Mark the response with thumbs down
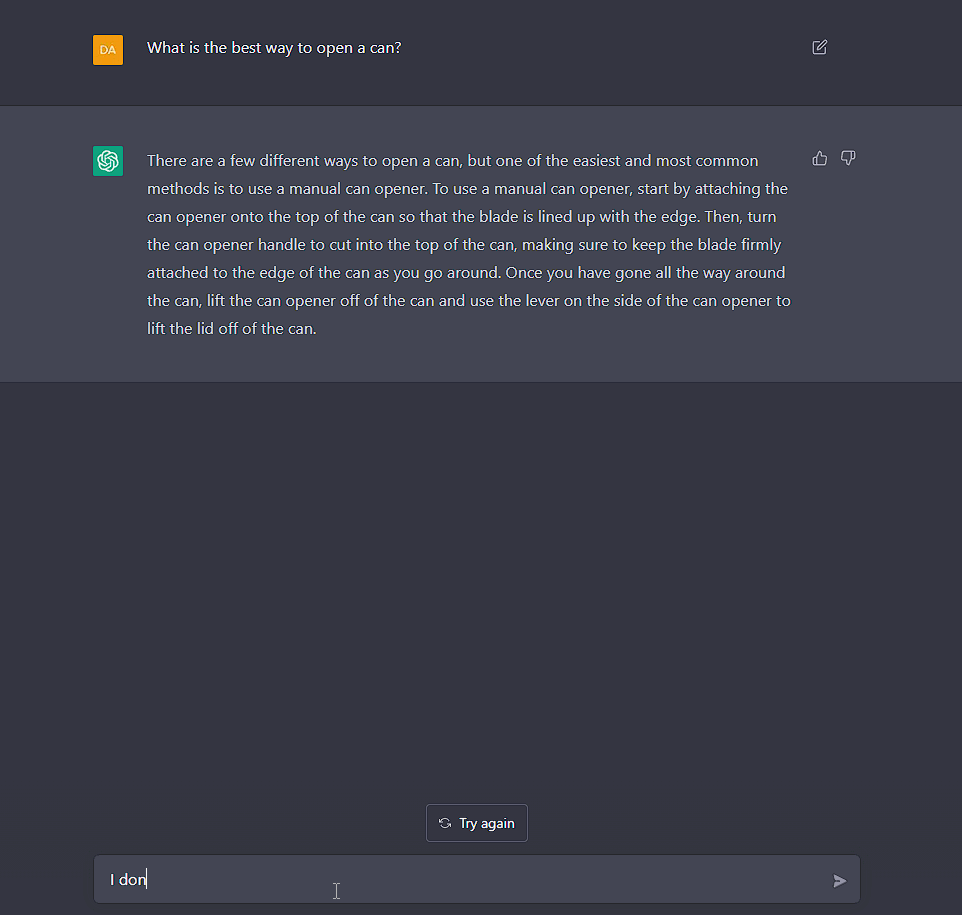This screenshot has width=962, height=915. tap(848, 158)
